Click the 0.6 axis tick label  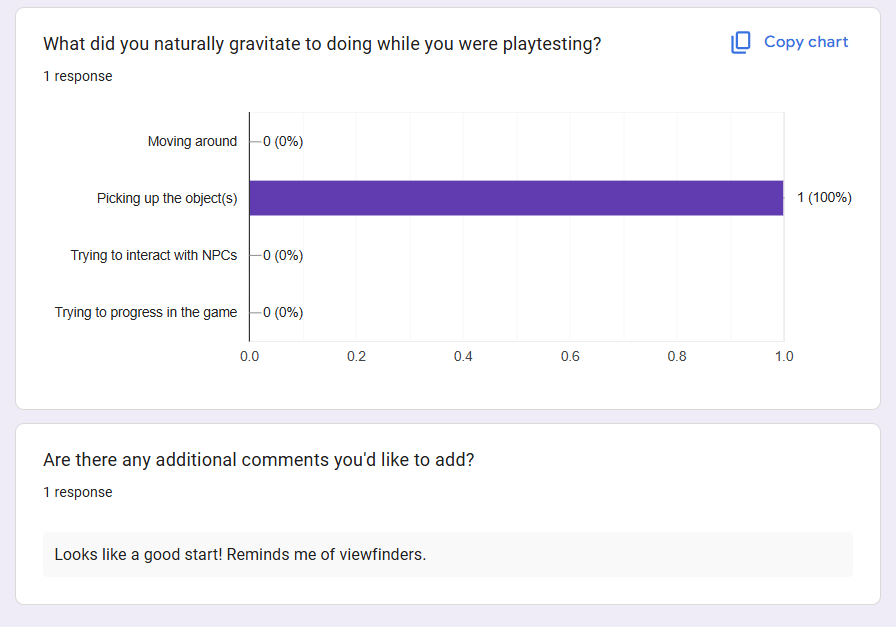570,356
